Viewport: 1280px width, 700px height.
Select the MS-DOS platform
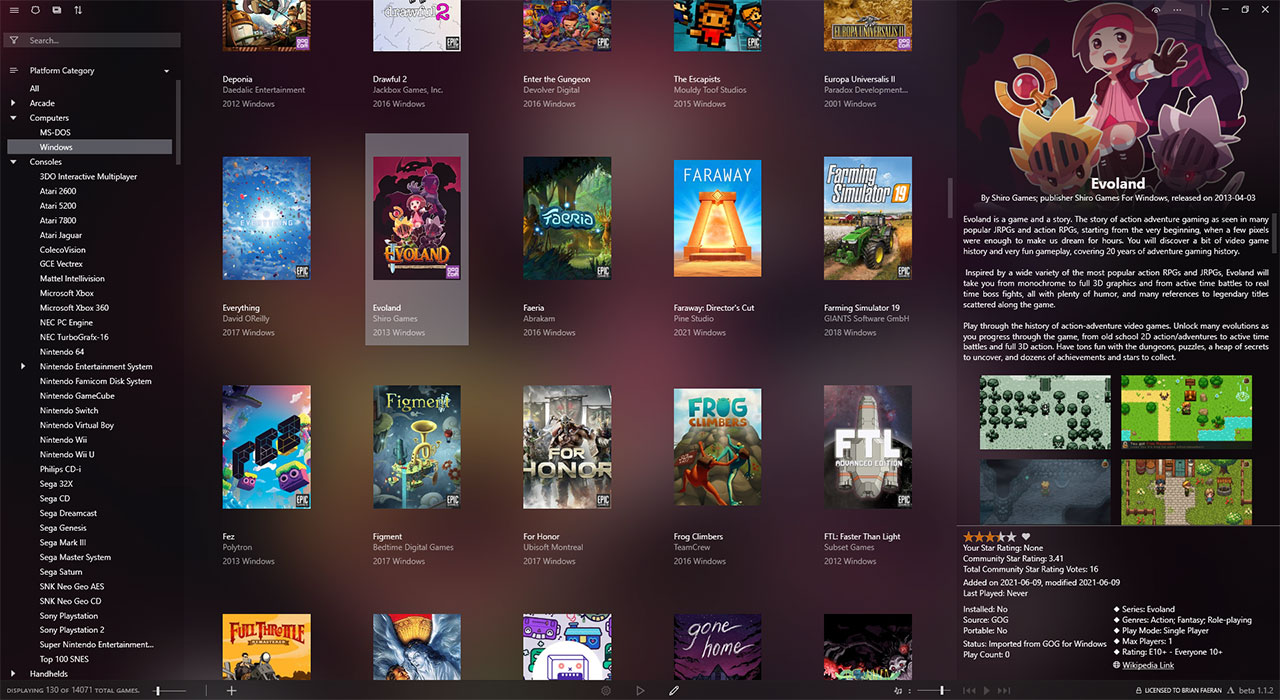click(55, 132)
